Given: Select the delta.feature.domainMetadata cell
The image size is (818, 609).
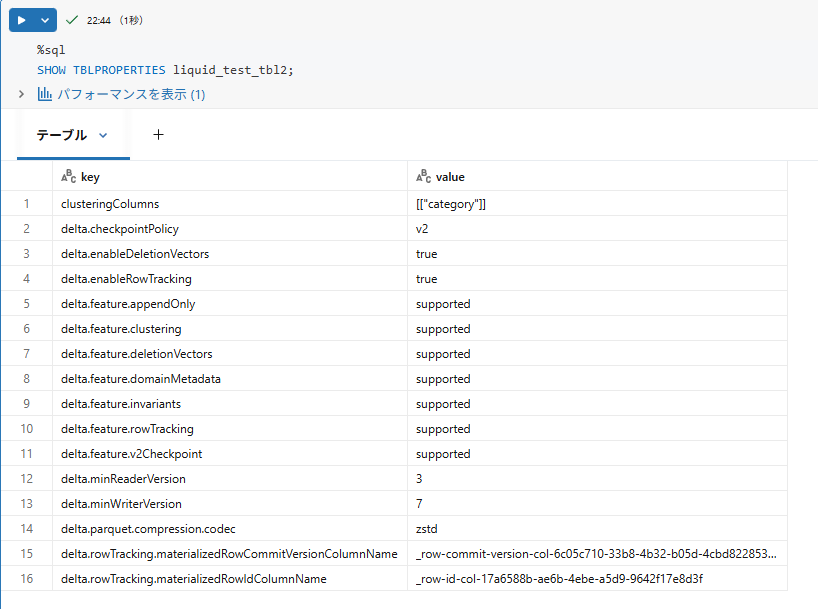Looking at the screenshot, I should pos(230,379).
